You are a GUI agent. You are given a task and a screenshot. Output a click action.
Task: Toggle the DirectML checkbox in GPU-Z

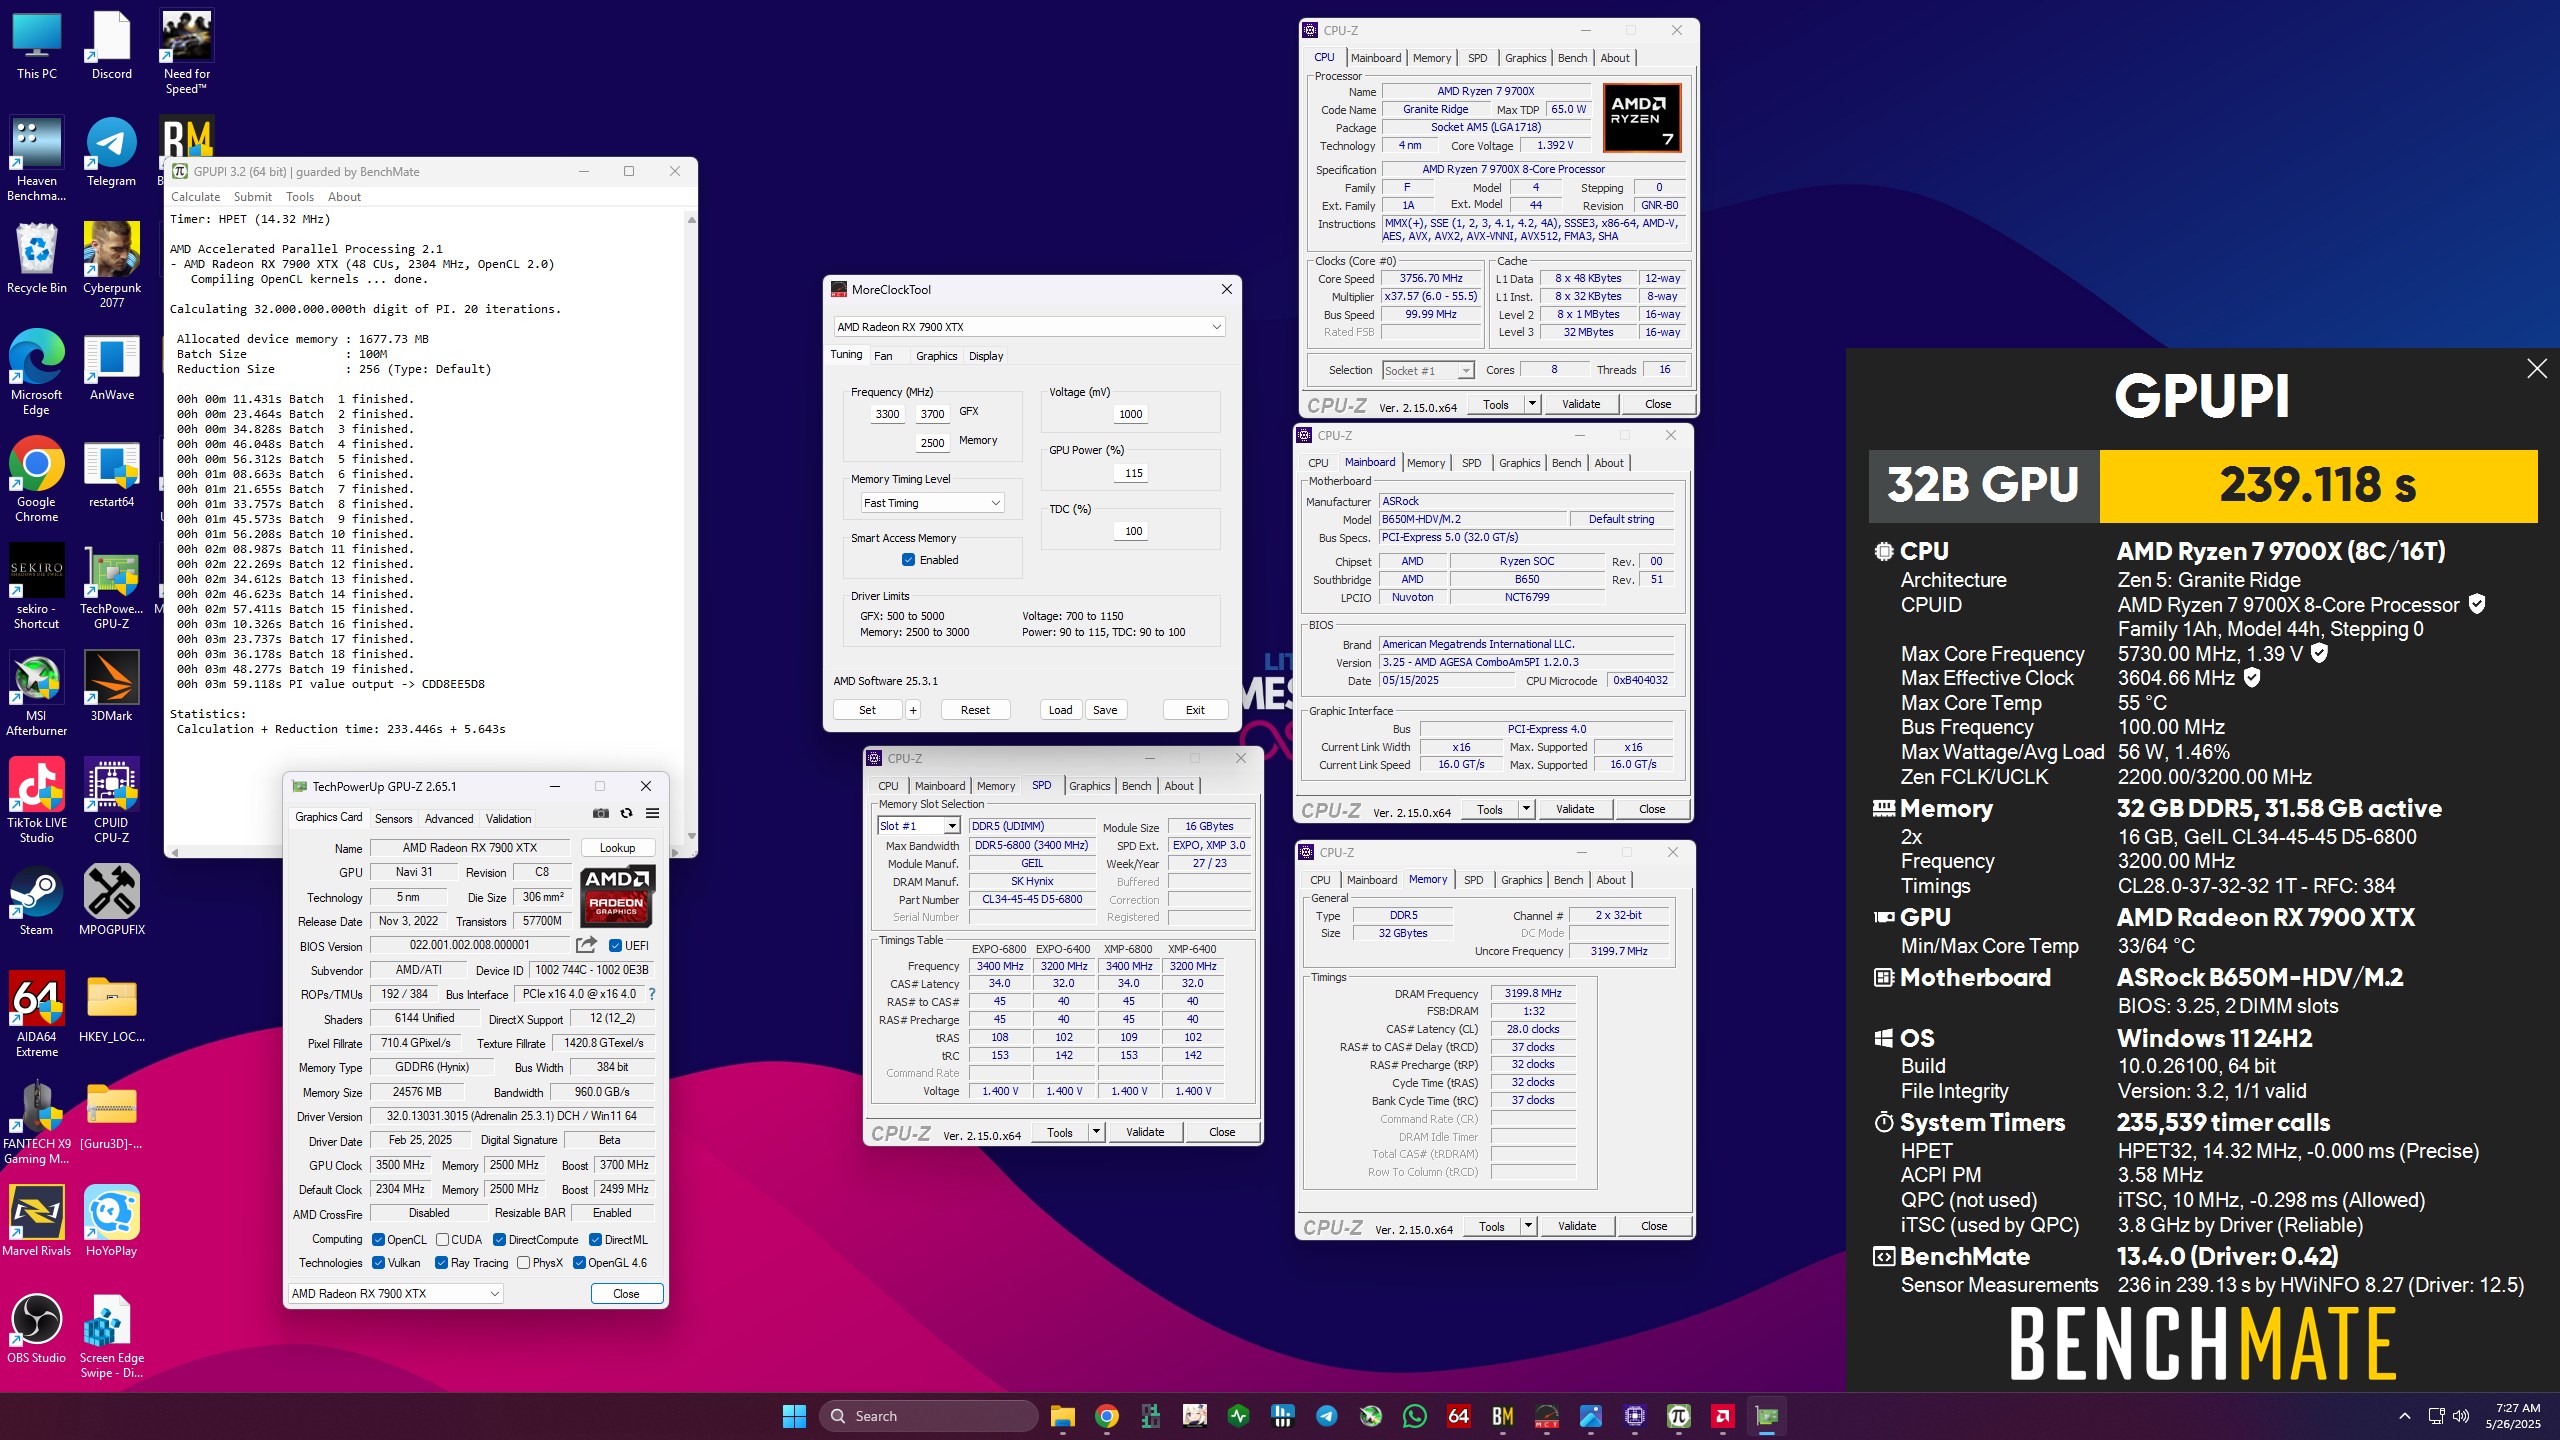pos(595,1240)
